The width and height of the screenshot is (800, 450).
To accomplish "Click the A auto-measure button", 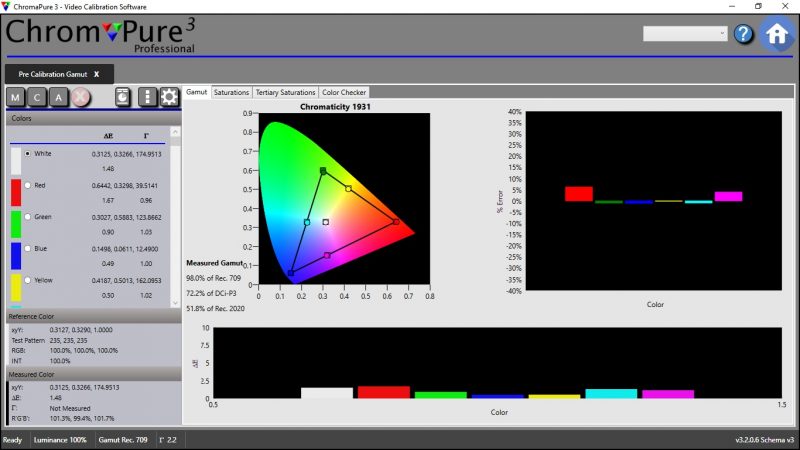I will (x=59, y=97).
